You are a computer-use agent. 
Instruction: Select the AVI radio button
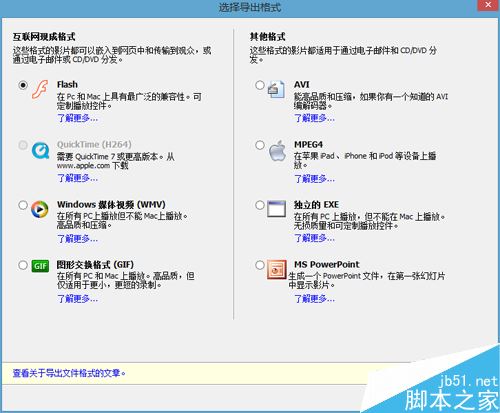(260, 85)
